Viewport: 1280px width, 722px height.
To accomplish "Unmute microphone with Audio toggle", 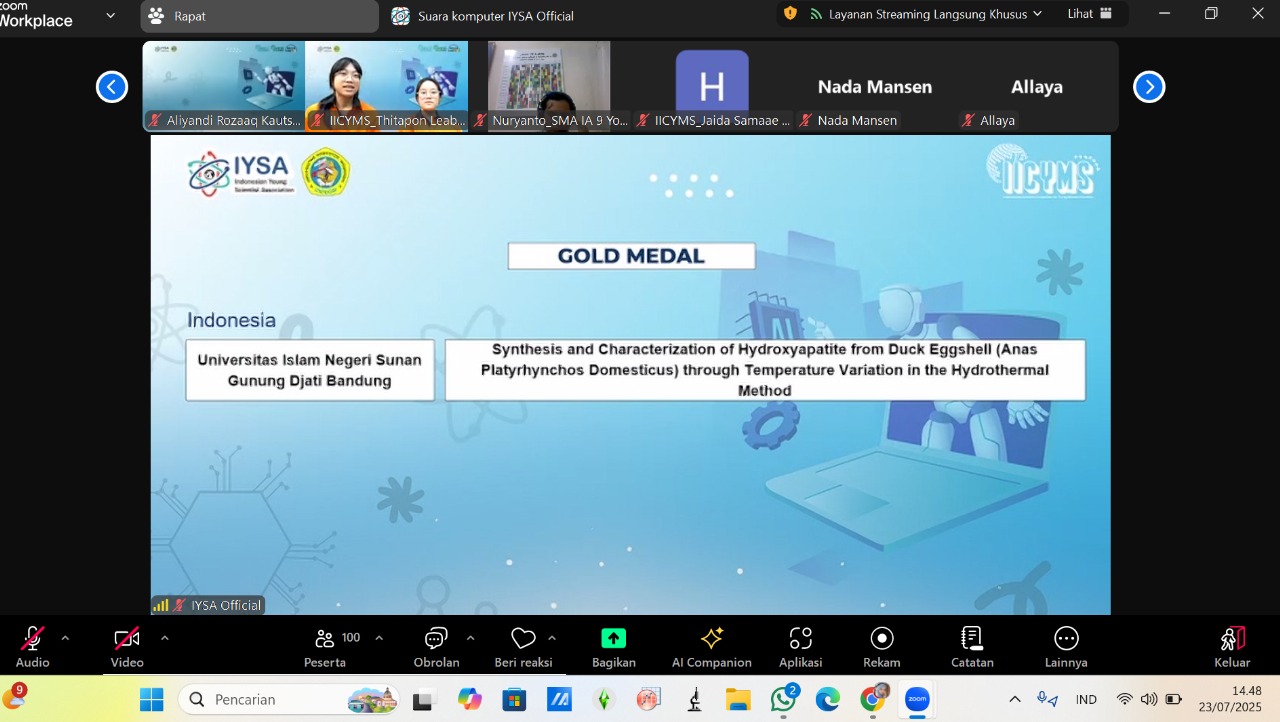I will (32, 640).
